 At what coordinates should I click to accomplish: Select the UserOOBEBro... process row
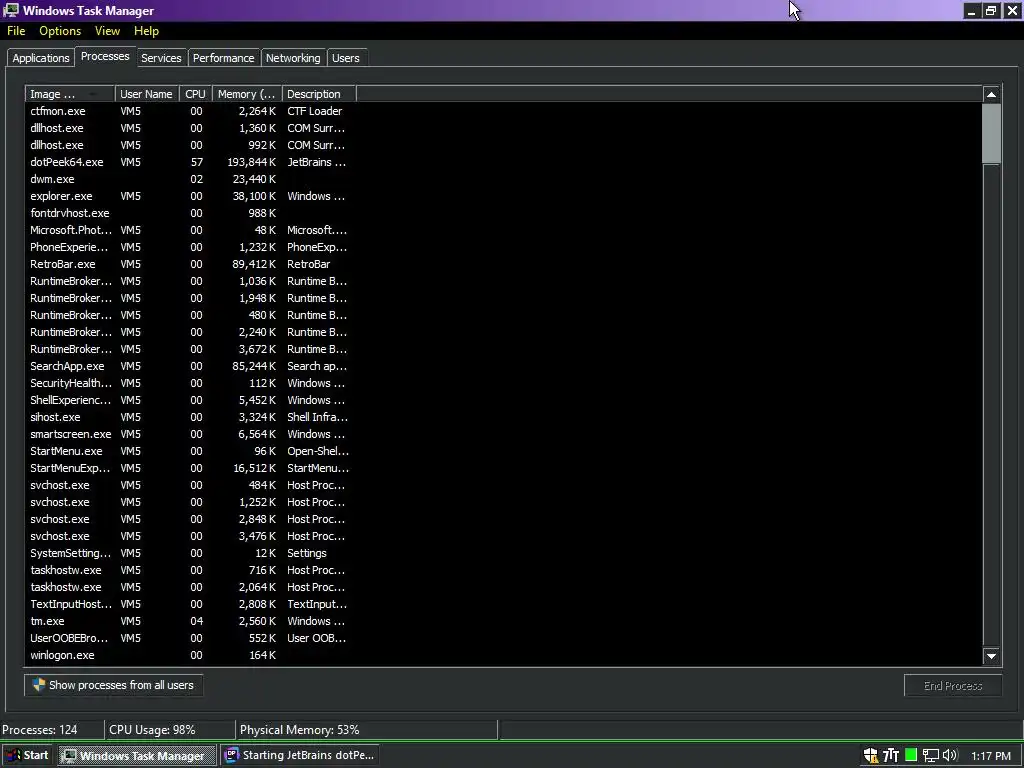point(189,637)
